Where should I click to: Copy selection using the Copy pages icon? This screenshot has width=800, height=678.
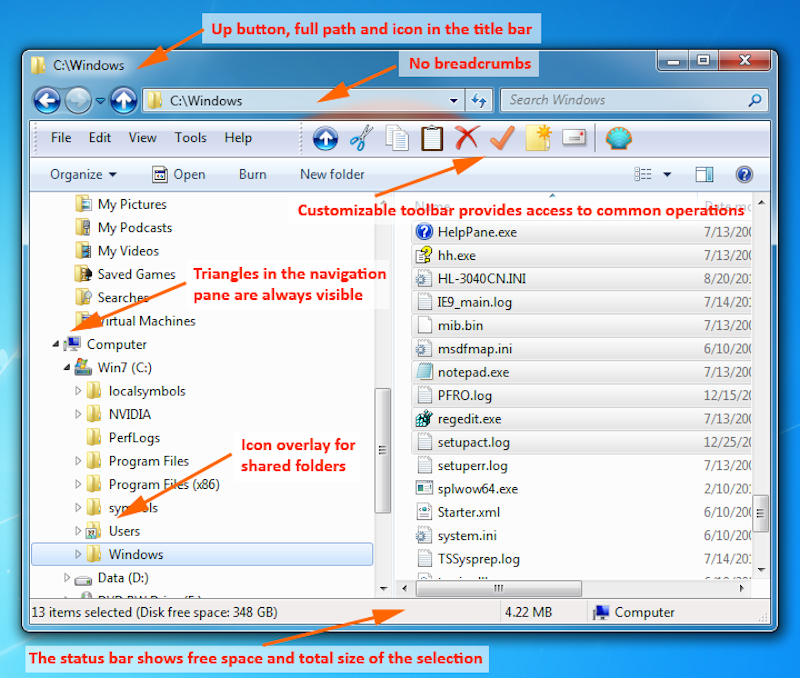(x=397, y=138)
